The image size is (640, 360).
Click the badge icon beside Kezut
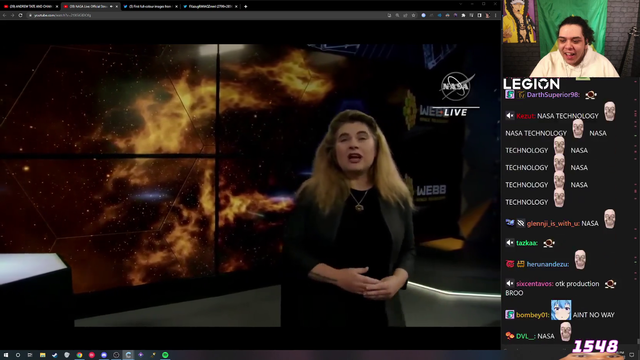510,116
